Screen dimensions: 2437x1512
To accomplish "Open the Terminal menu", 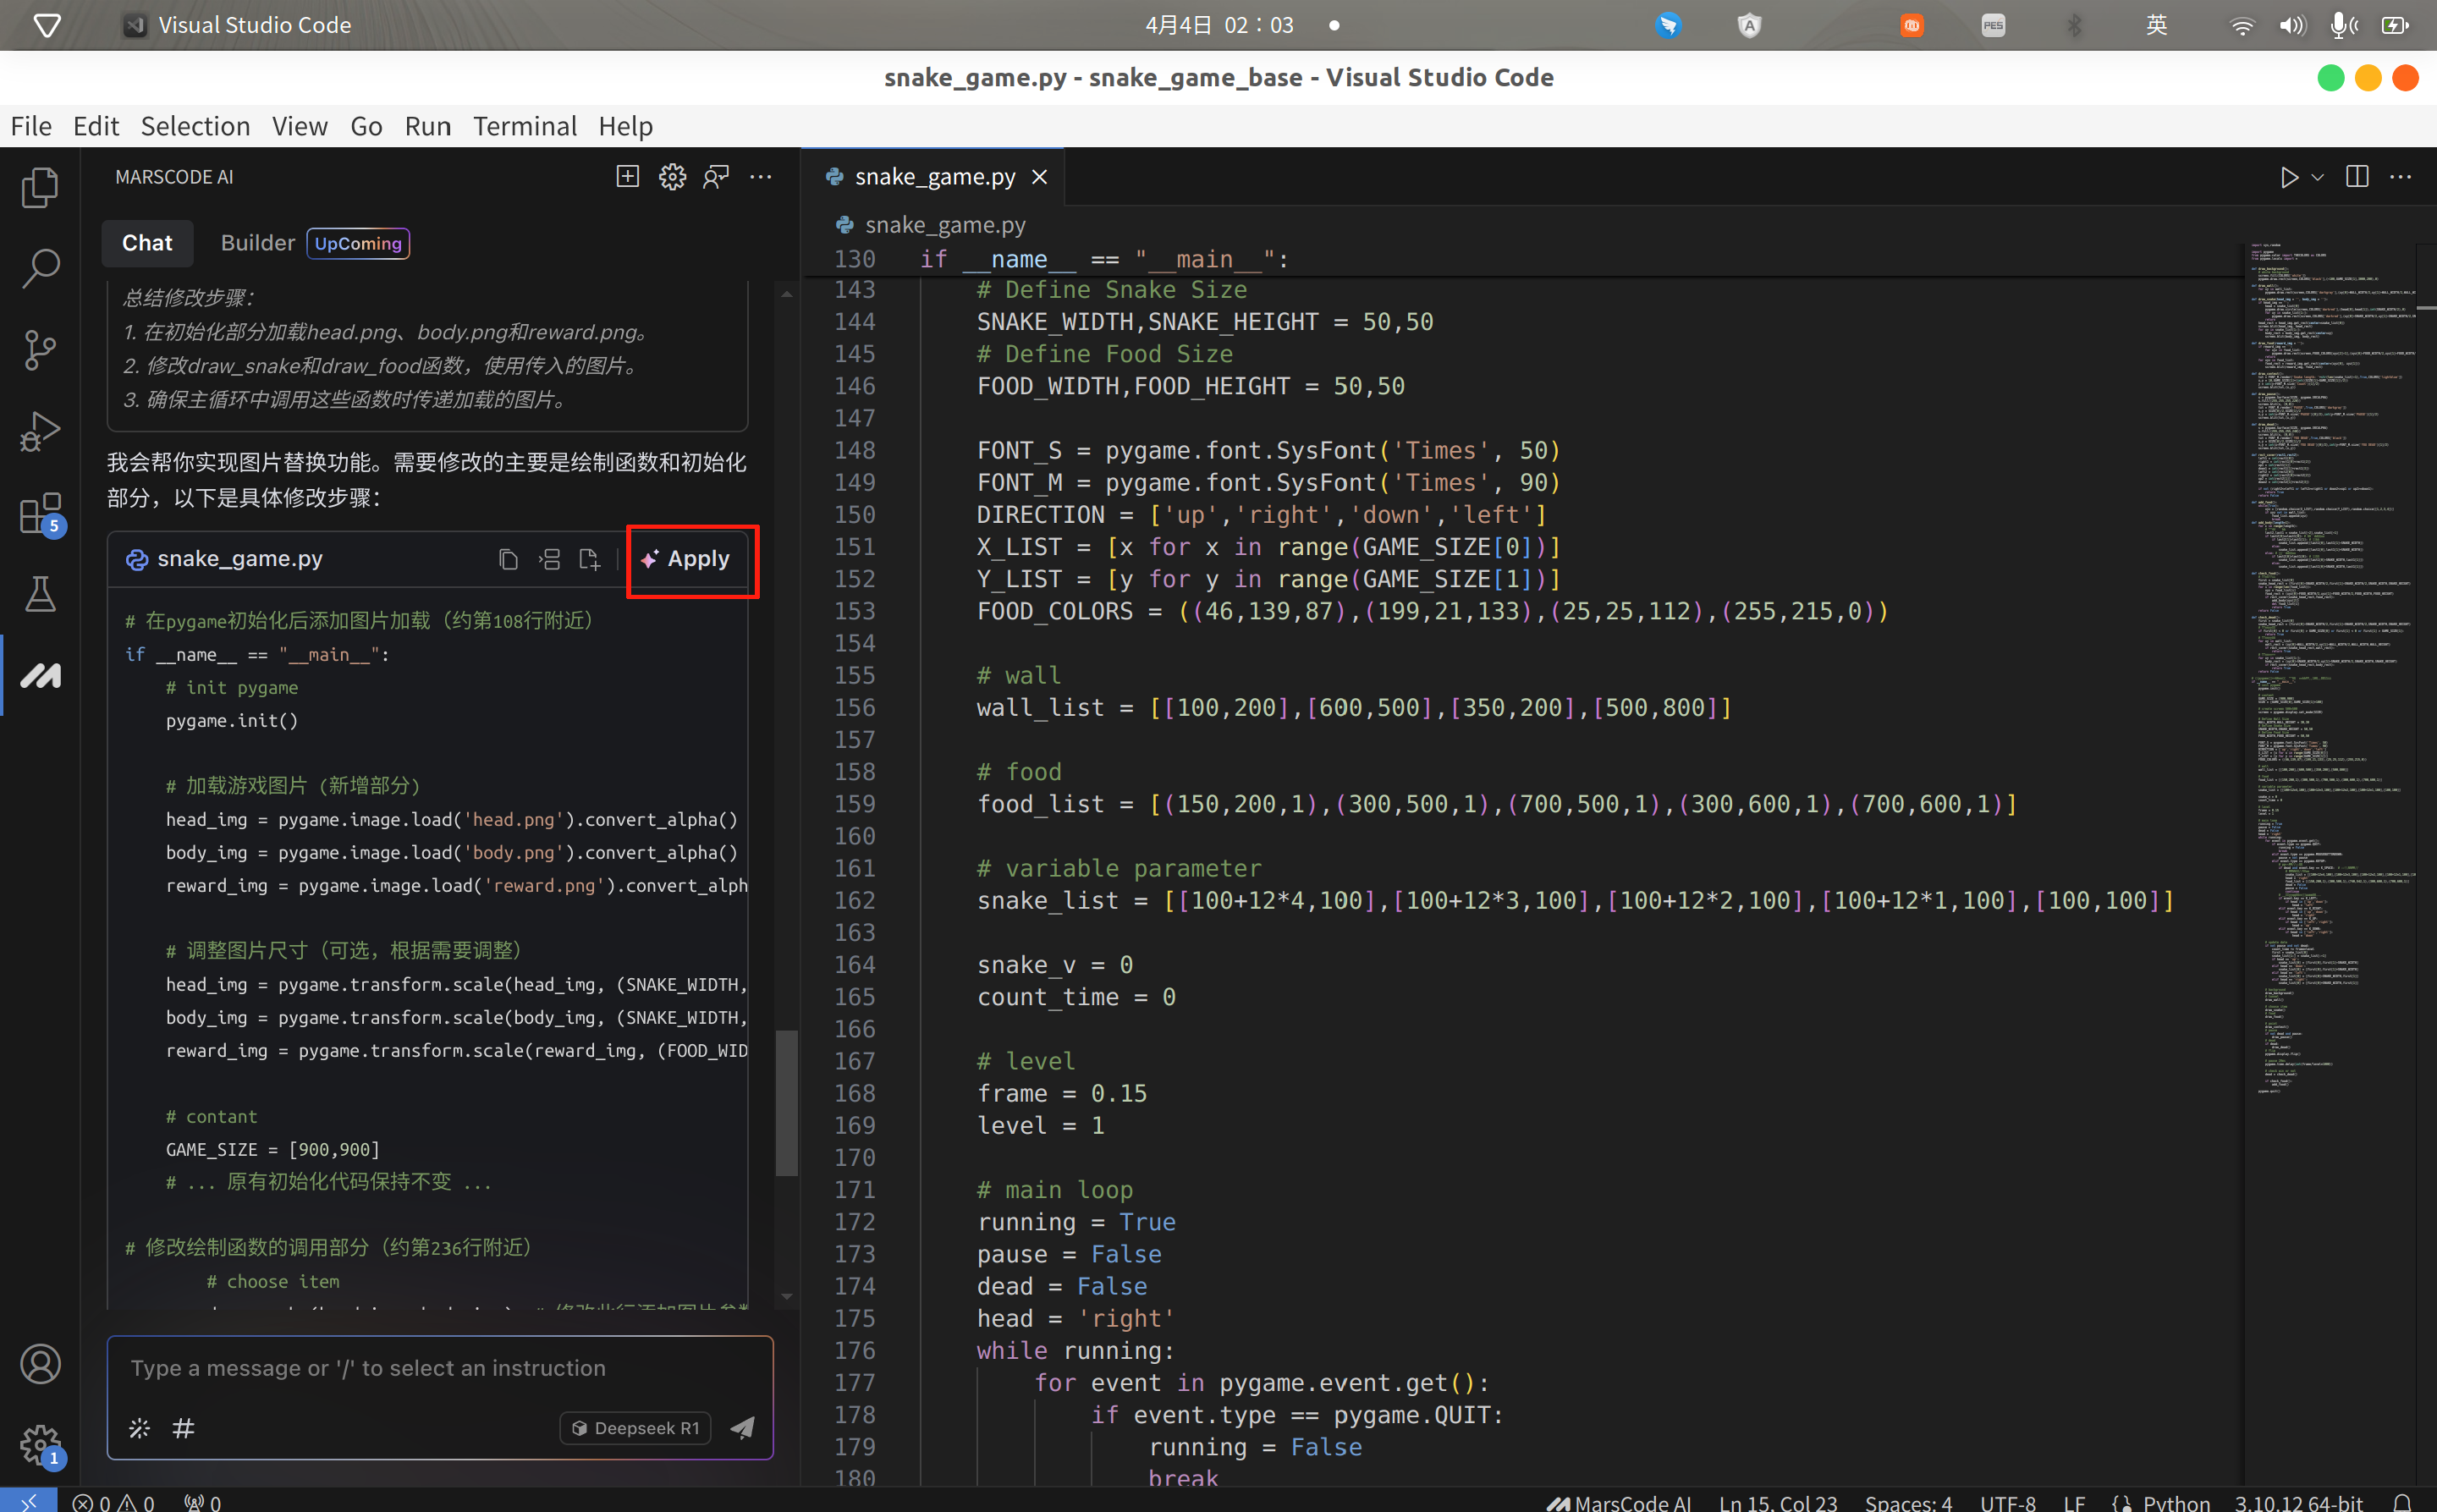I will tap(524, 126).
